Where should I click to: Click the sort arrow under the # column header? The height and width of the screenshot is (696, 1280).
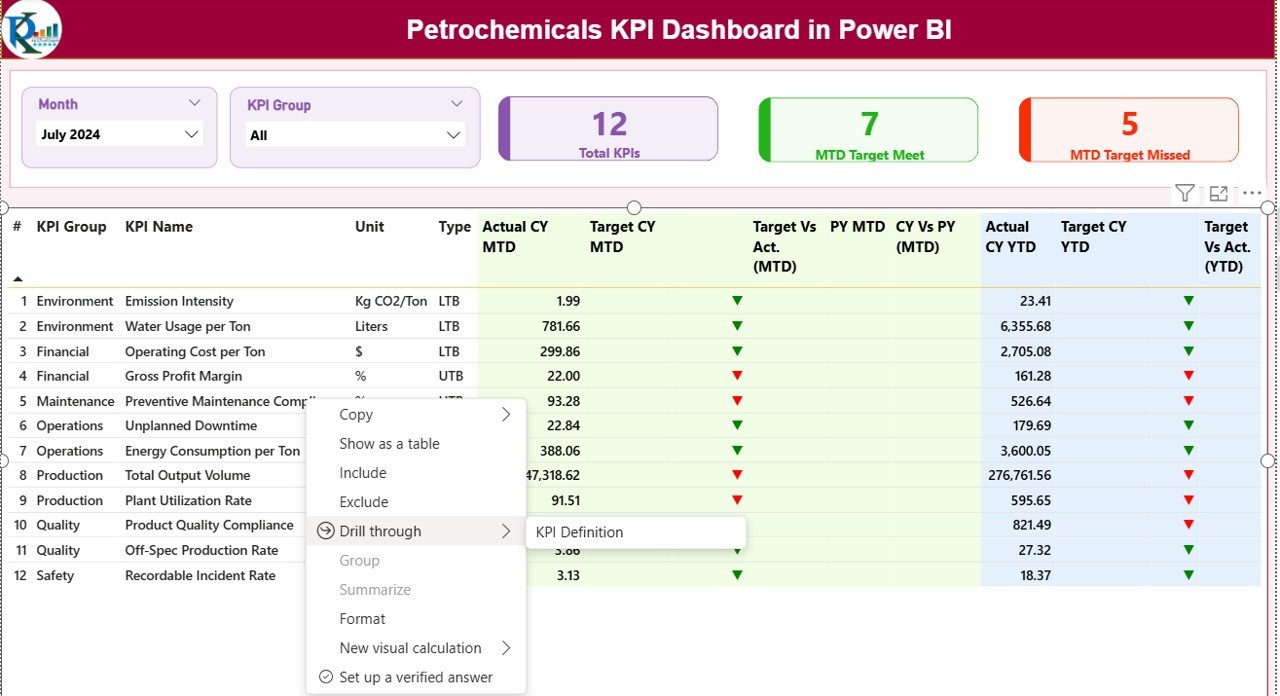(x=16, y=280)
